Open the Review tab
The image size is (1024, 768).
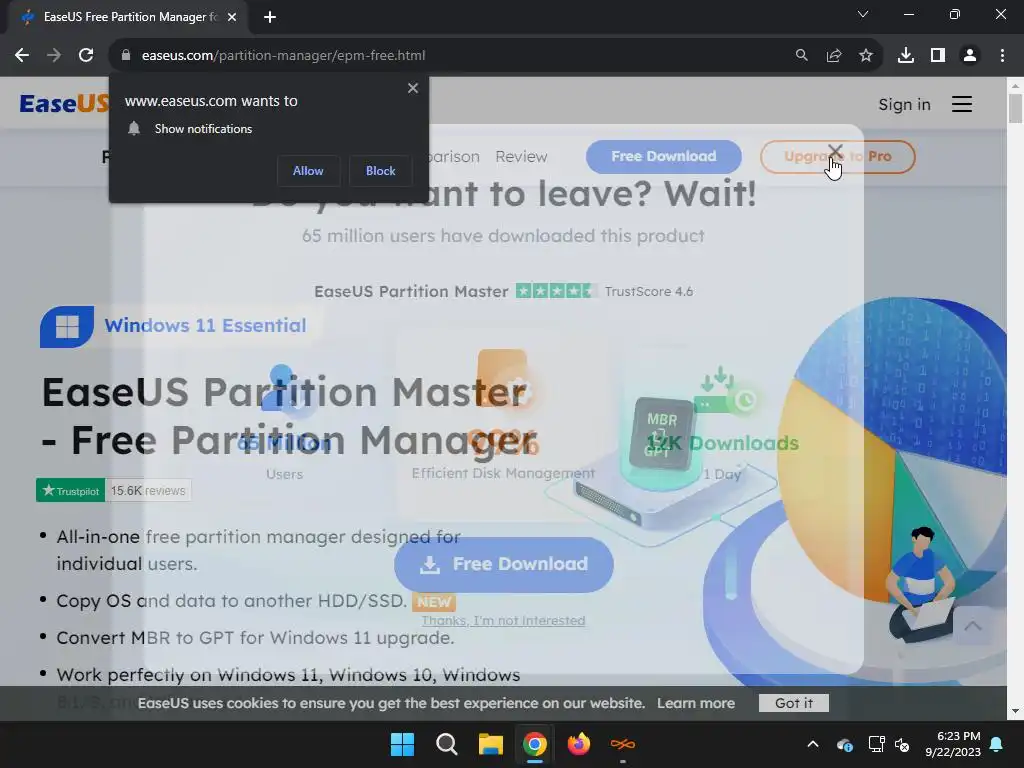click(x=521, y=157)
